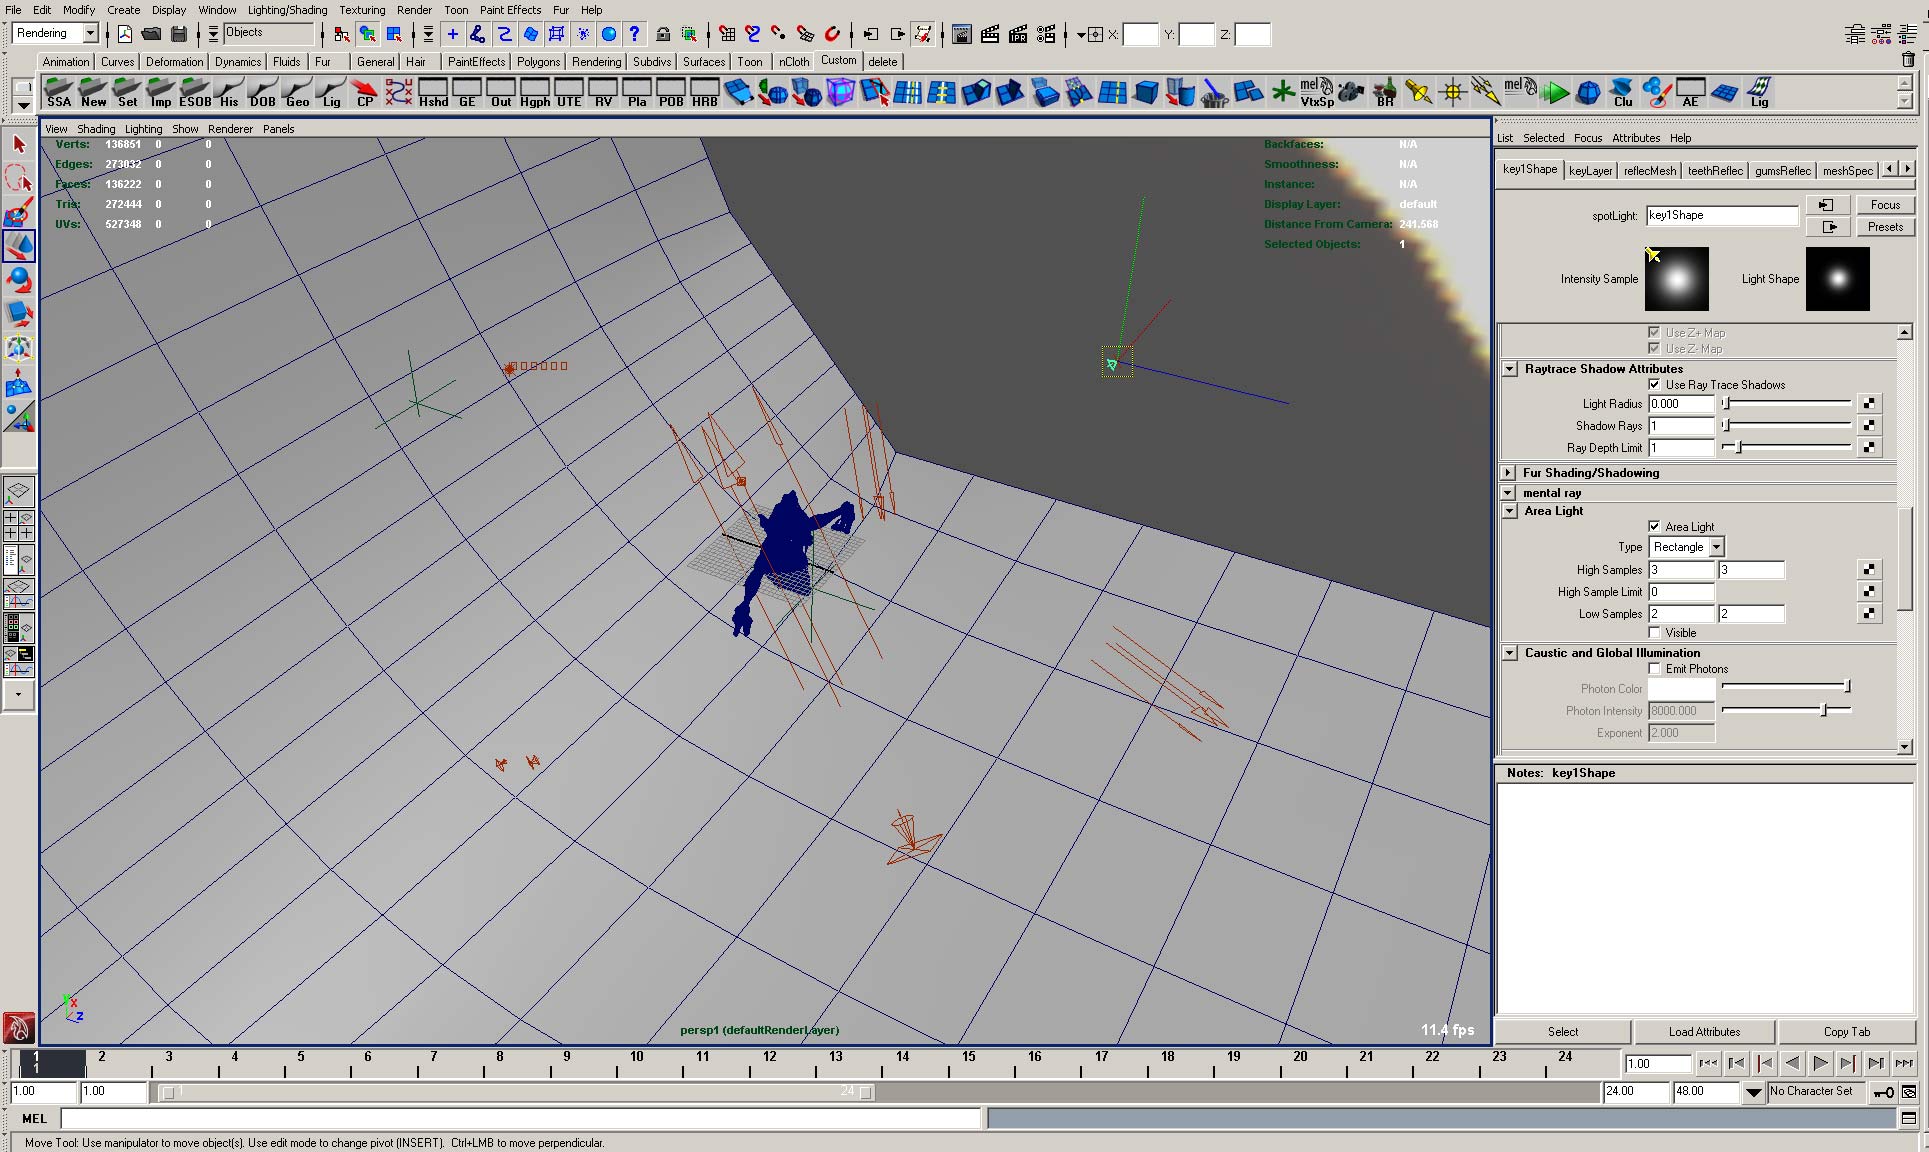
Task: Enable the Visible checkbox
Action: pyautogui.click(x=1654, y=633)
